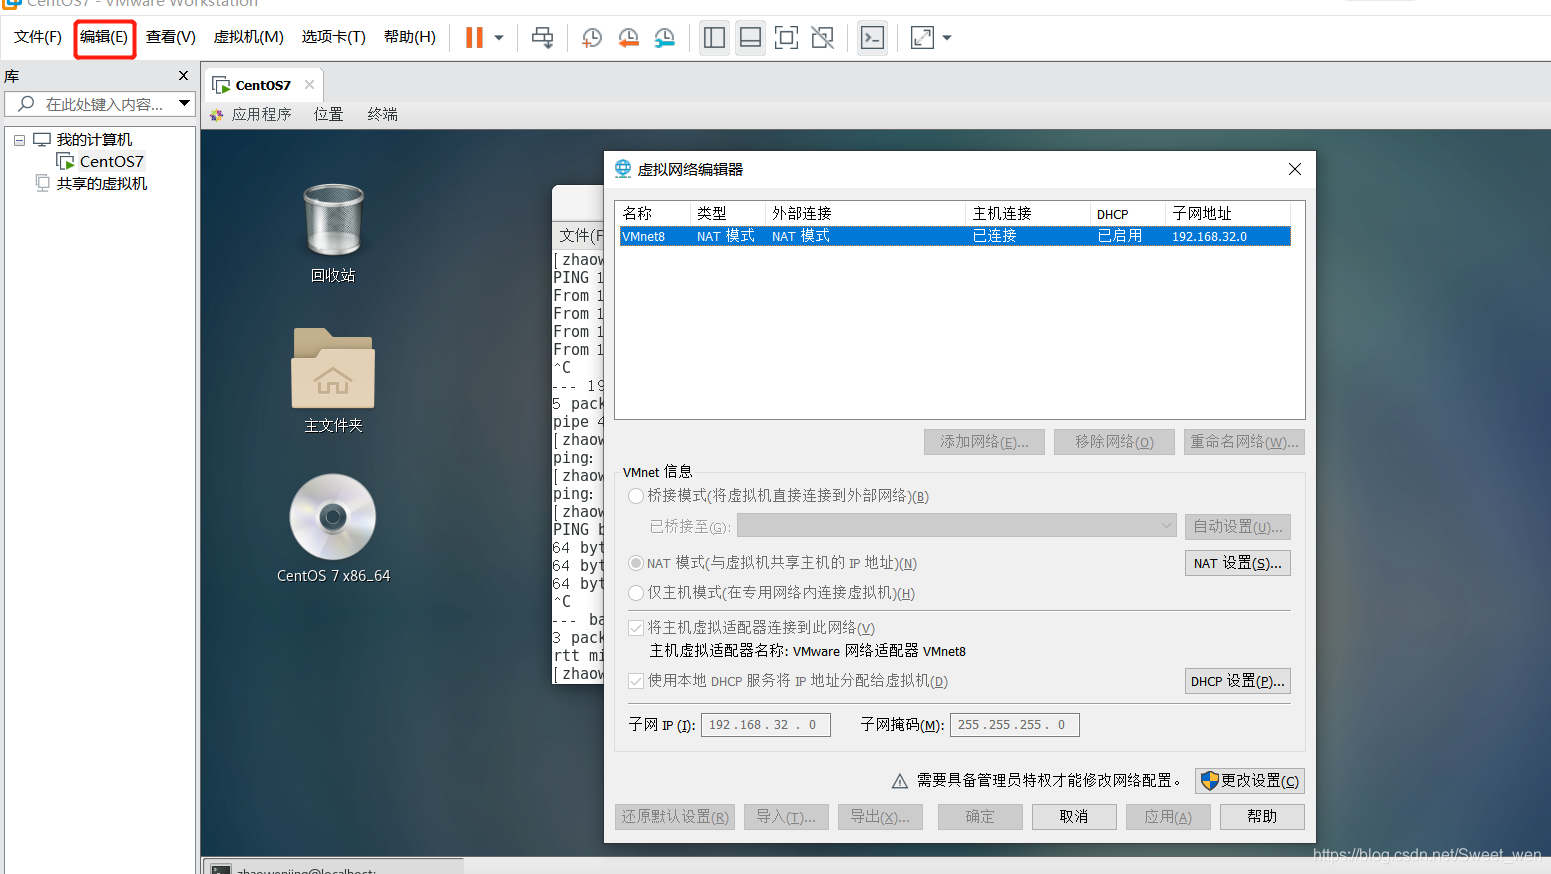Open the 选项卡(T) menu

click(x=333, y=37)
